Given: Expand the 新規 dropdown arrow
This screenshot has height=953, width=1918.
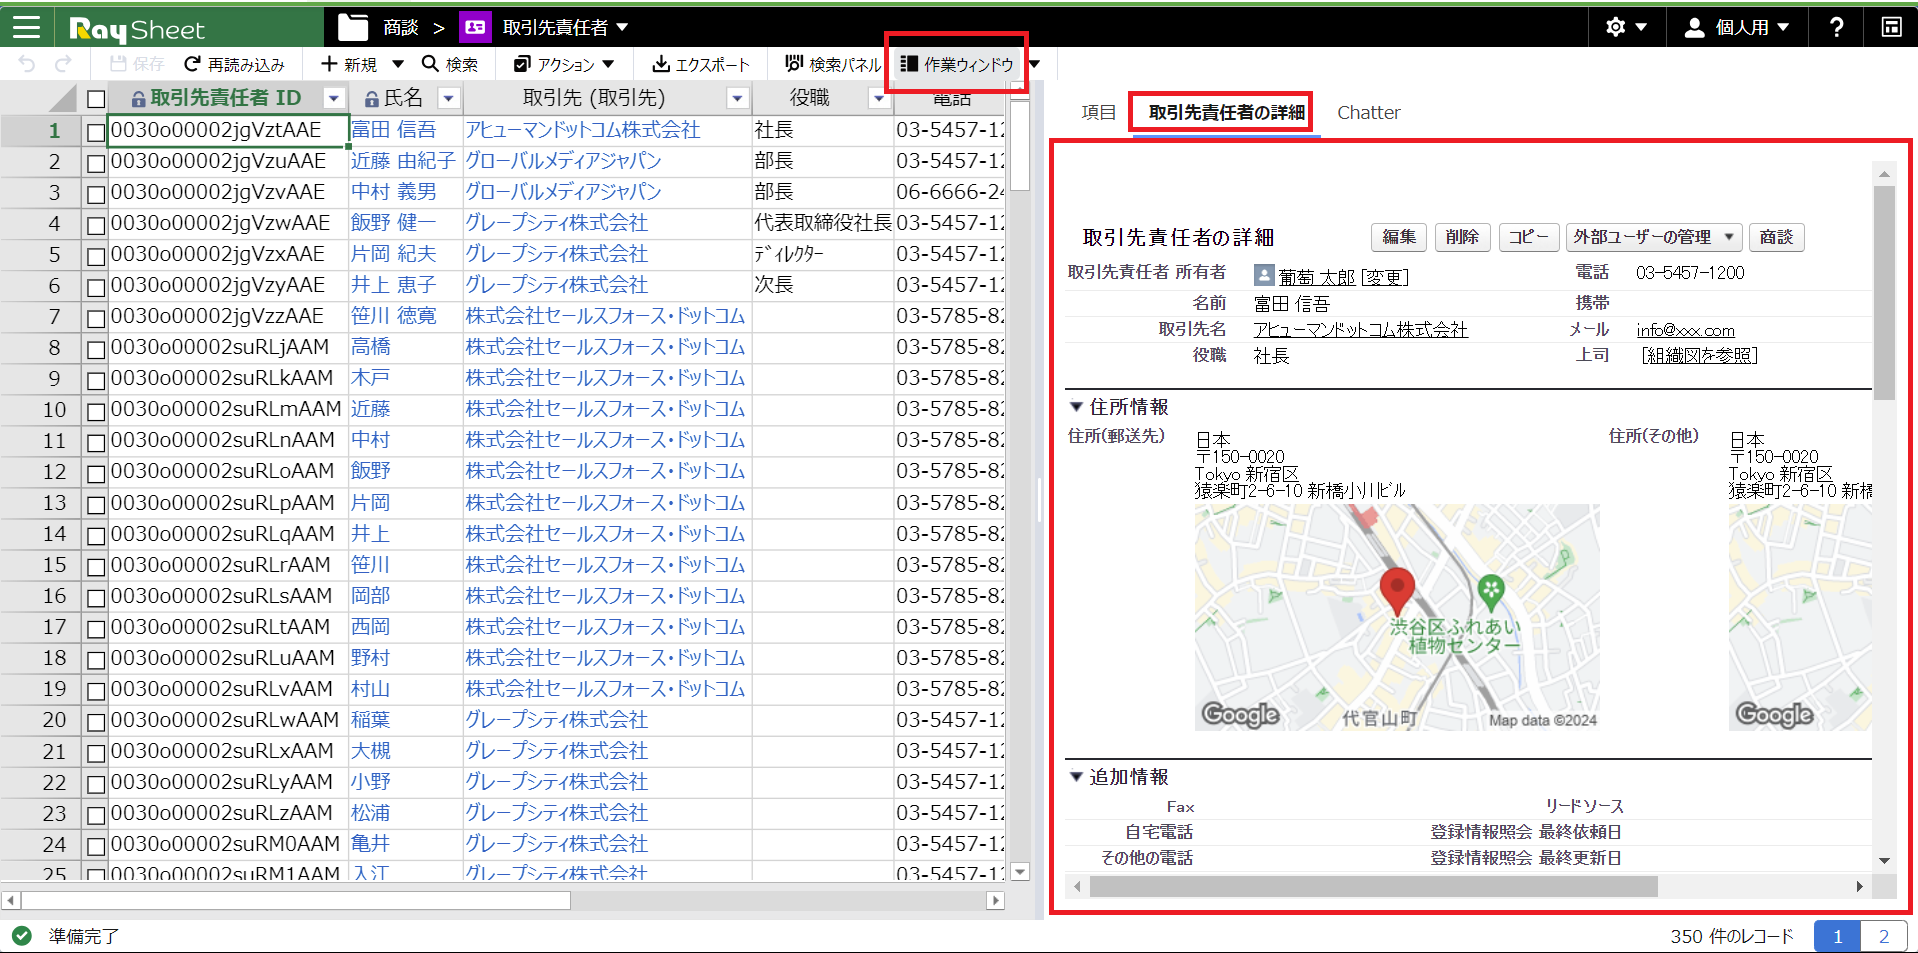Looking at the screenshot, I should pyautogui.click(x=398, y=64).
